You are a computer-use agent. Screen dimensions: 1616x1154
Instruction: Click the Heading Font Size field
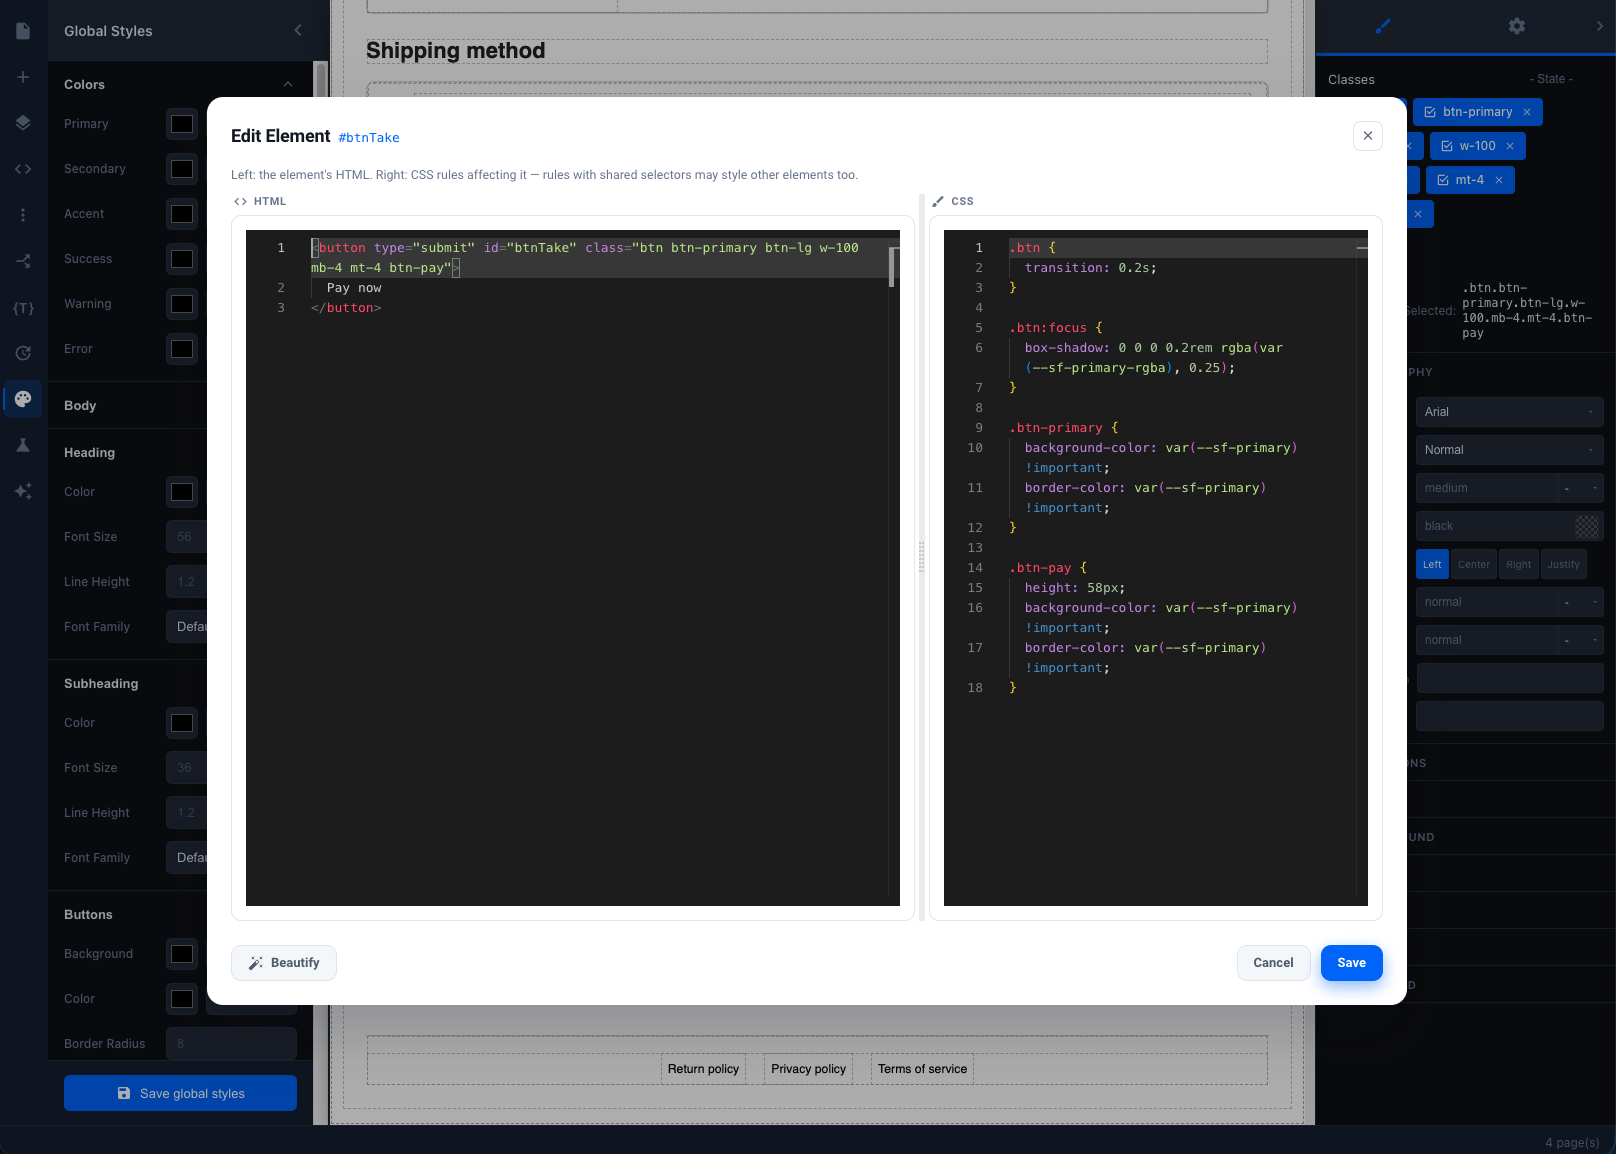(187, 537)
